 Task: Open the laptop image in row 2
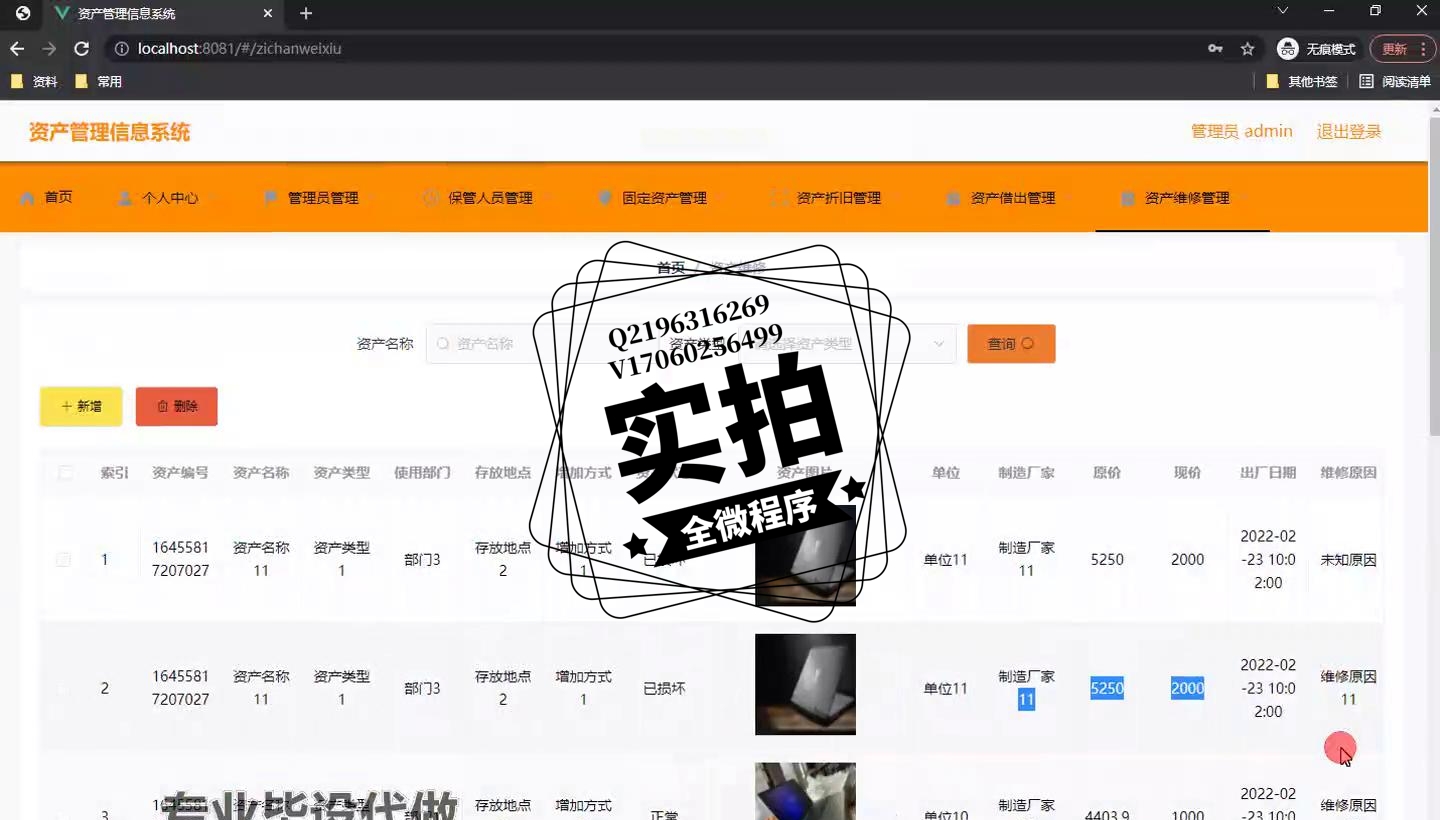click(x=805, y=684)
